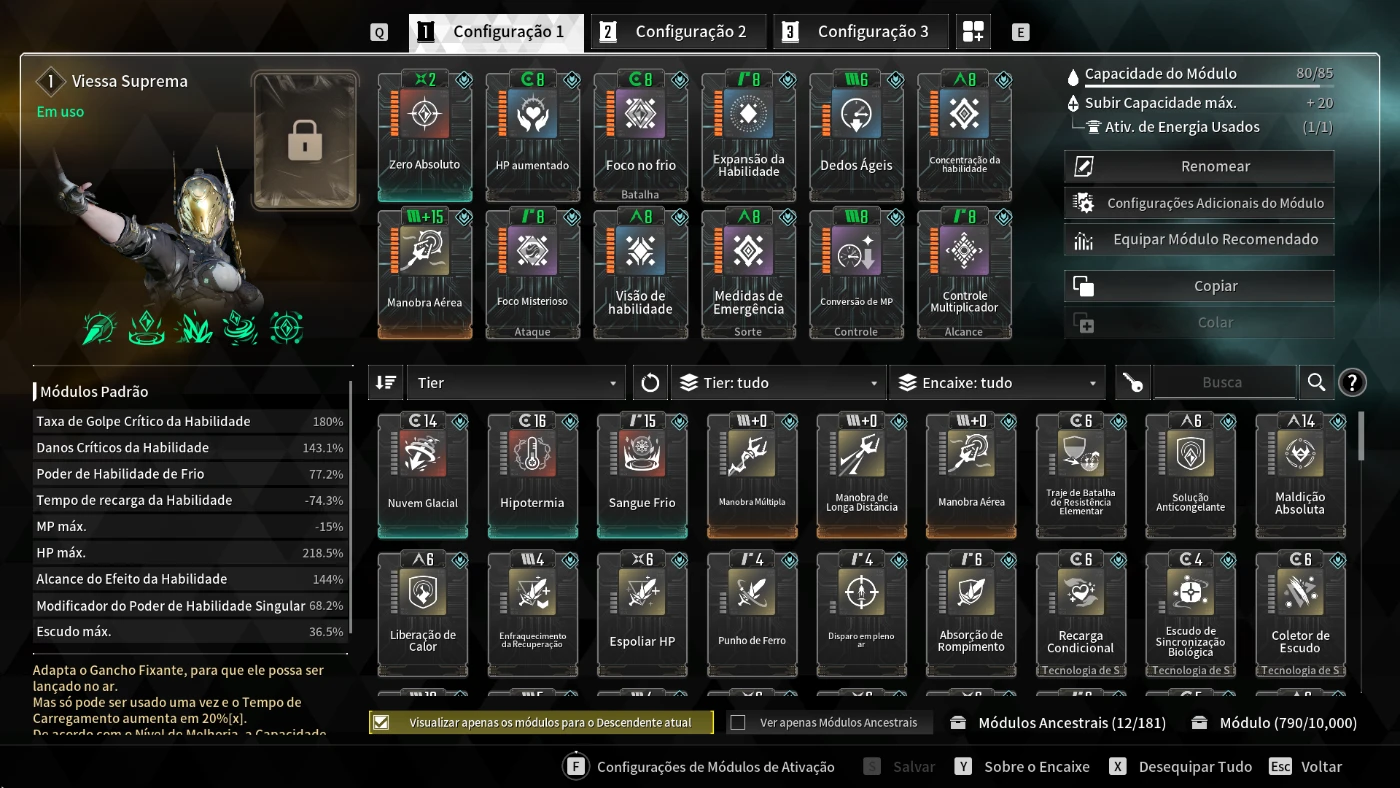
Task: Pick the Nuvem Glacial module card
Action: (423, 476)
